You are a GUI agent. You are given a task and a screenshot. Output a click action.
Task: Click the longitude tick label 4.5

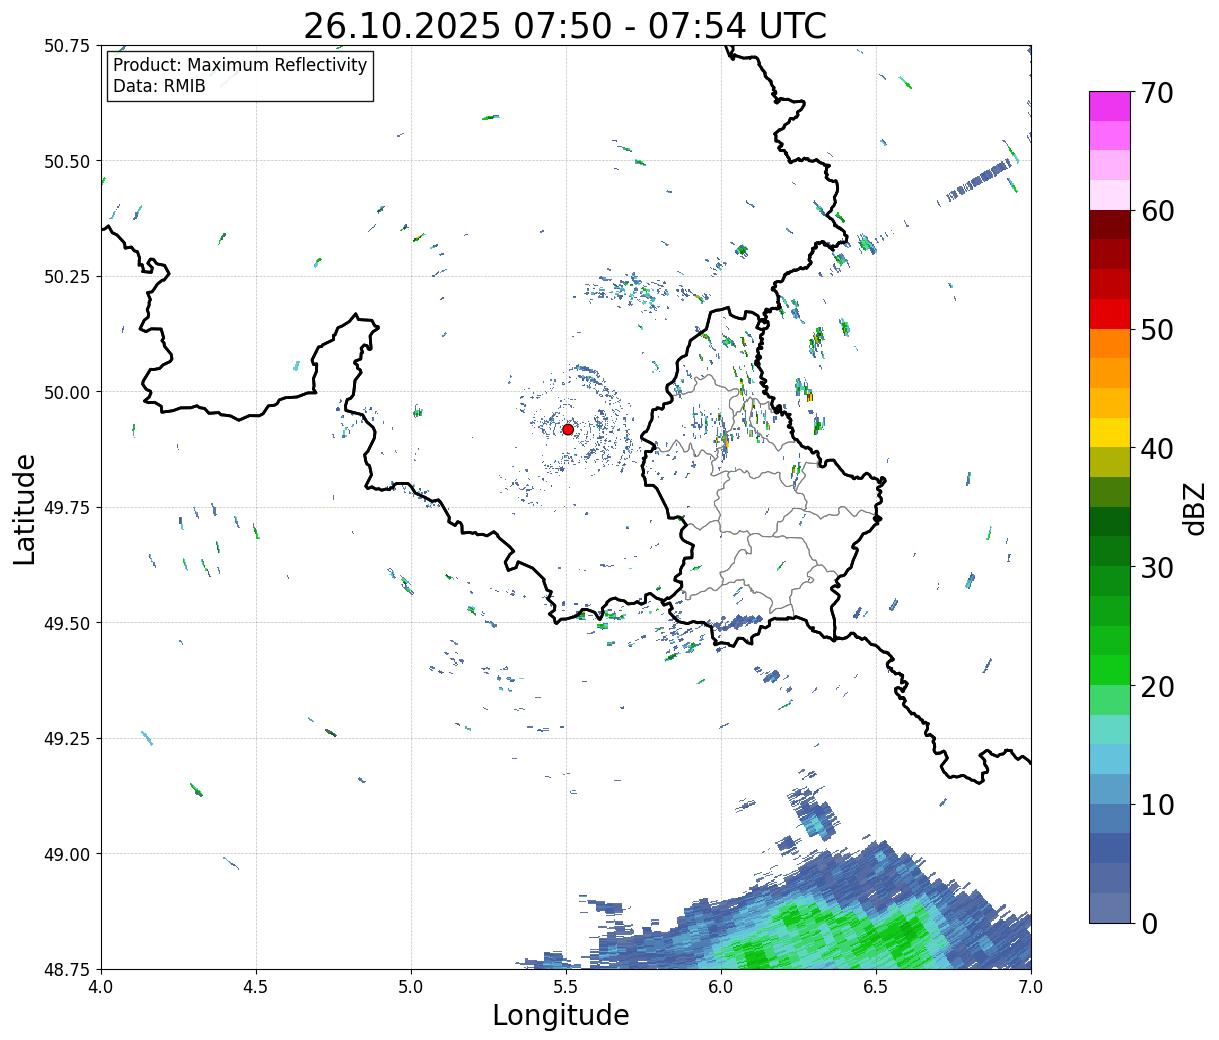tap(256, 986)
